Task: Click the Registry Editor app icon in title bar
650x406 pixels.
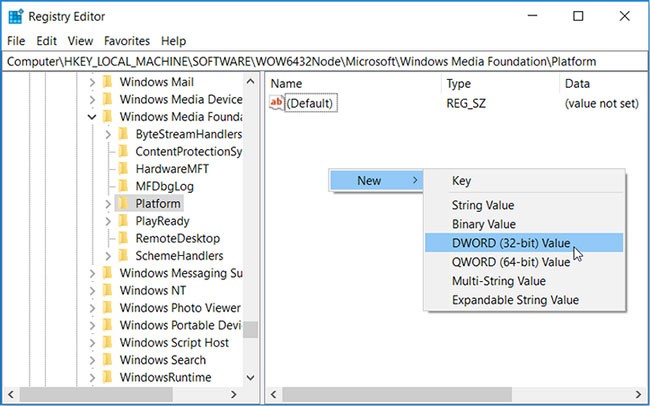Action: tap(16, 16)
